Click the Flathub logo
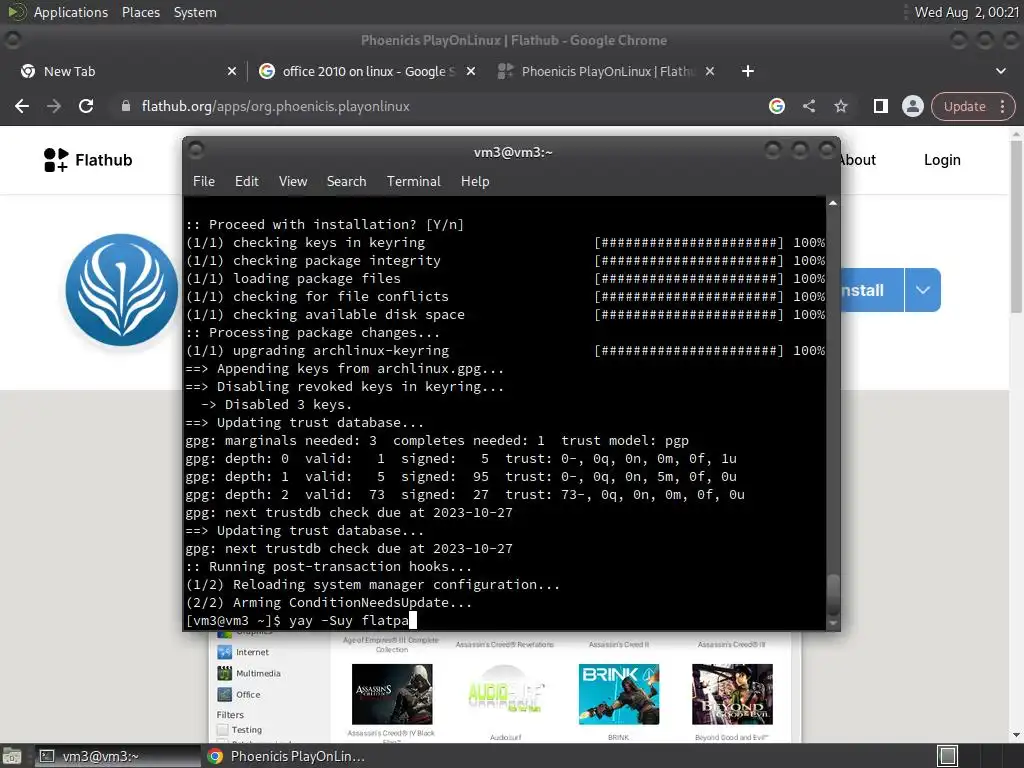This screenshot has width=1024, height=768. pos(88,160)
